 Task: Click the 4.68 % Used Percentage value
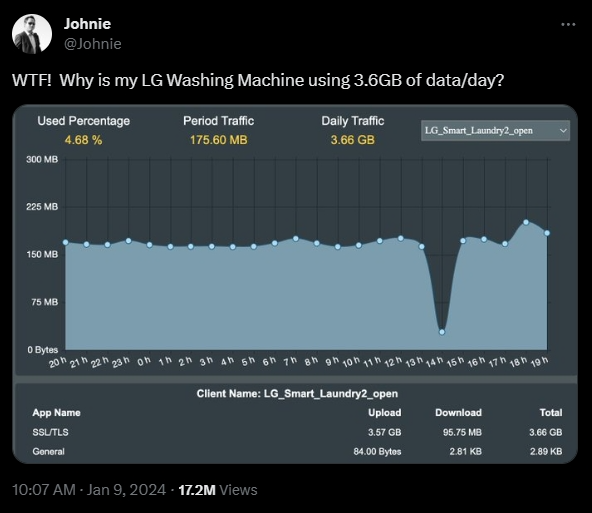tap(83, 140)
